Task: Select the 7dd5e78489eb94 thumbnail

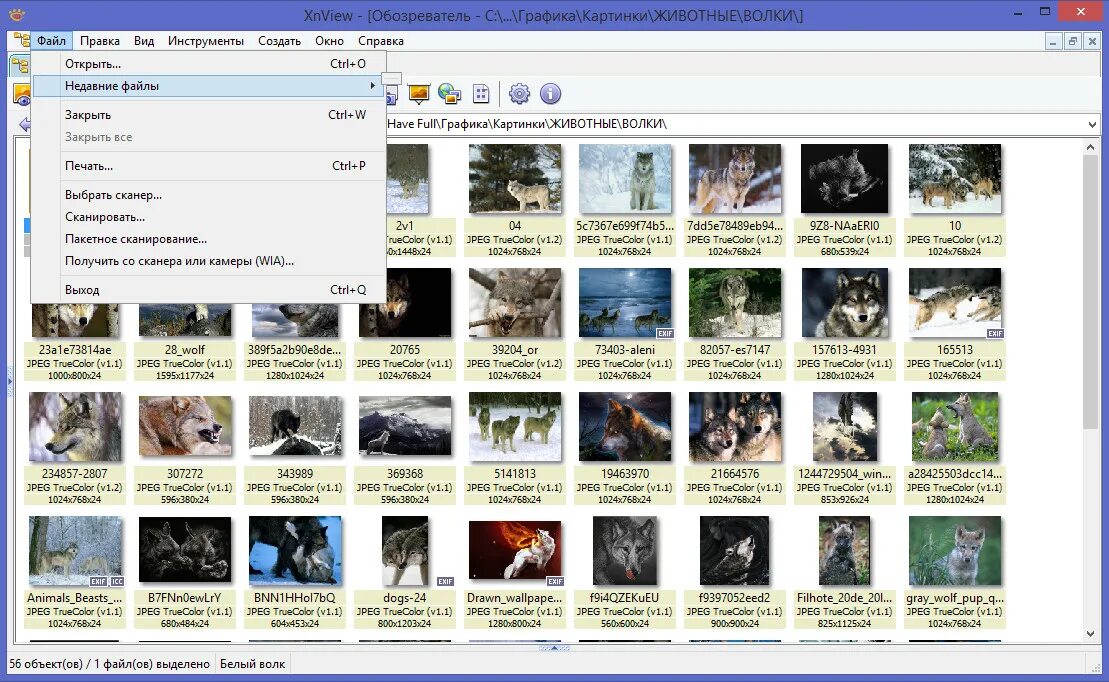Action: tap(735, 179)
